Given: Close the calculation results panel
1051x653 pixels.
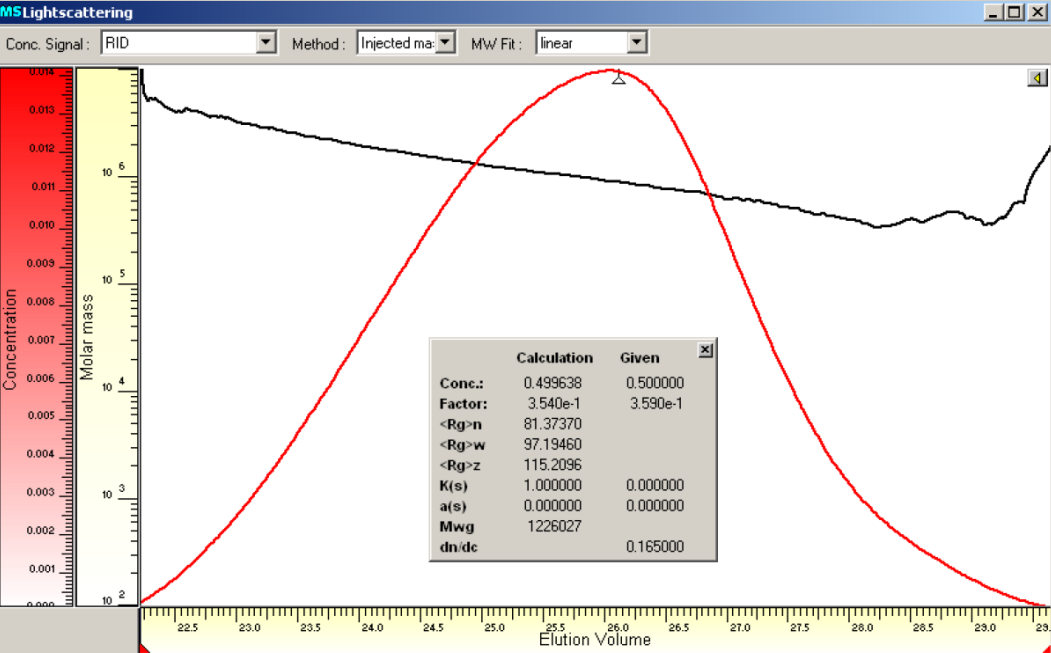Looking at the screenshot, I should [x=705, y=350].
